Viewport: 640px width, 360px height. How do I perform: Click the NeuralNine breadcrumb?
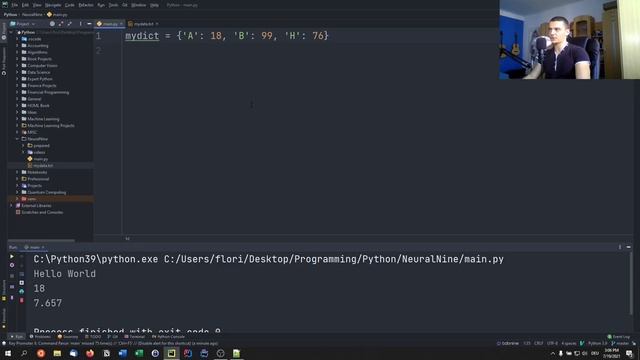[x=32, y=15]
